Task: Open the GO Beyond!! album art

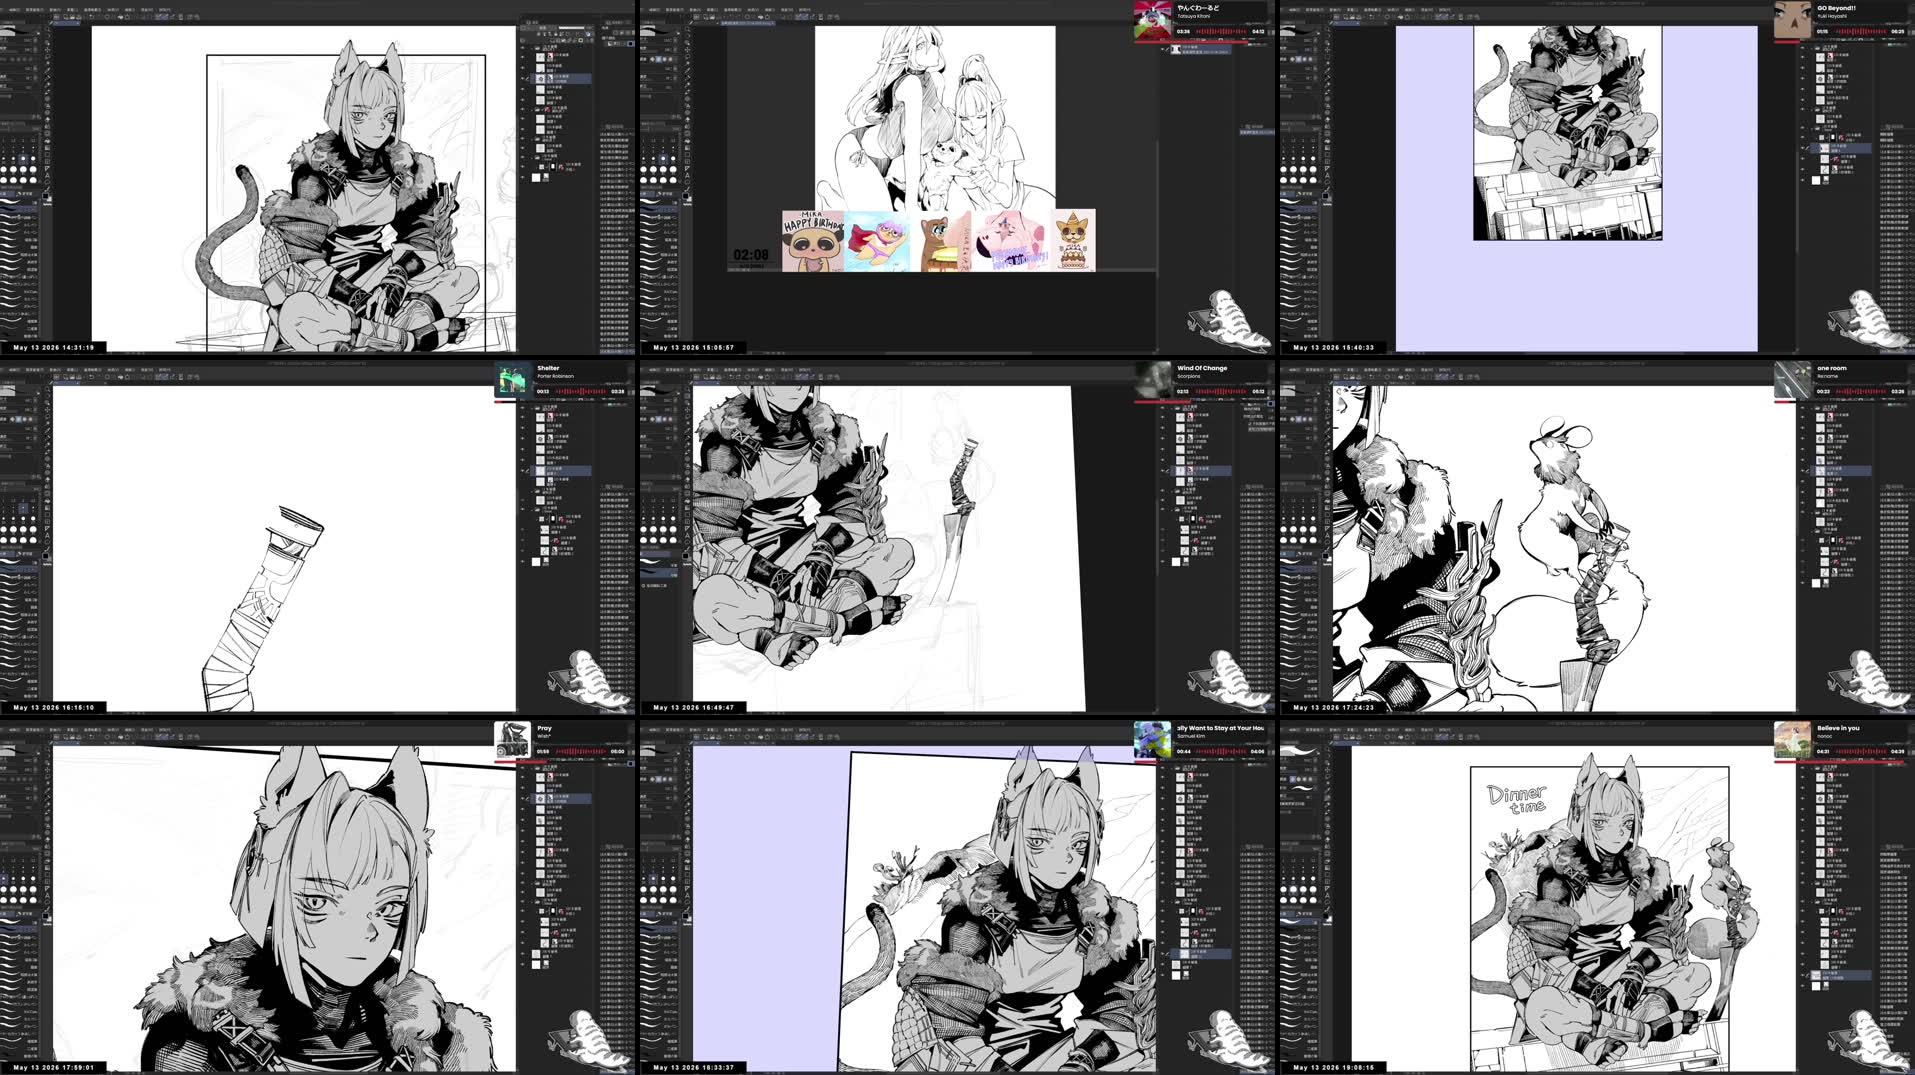Action: click(1793, 20)
